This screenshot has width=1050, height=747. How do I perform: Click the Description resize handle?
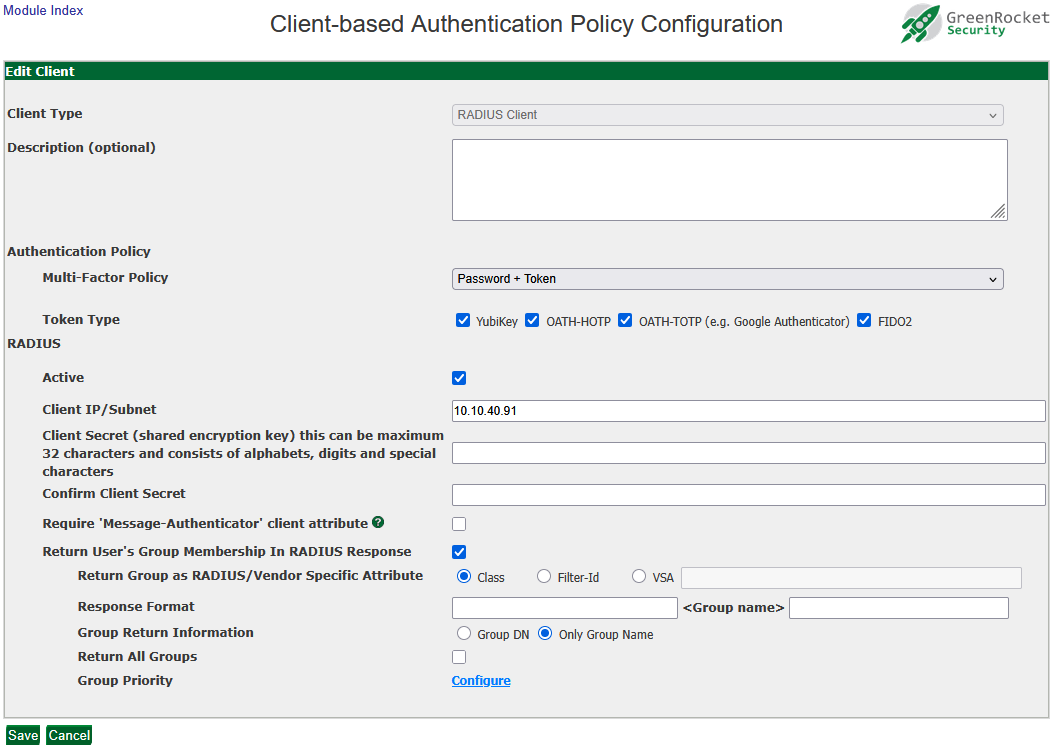pos(998,211)
